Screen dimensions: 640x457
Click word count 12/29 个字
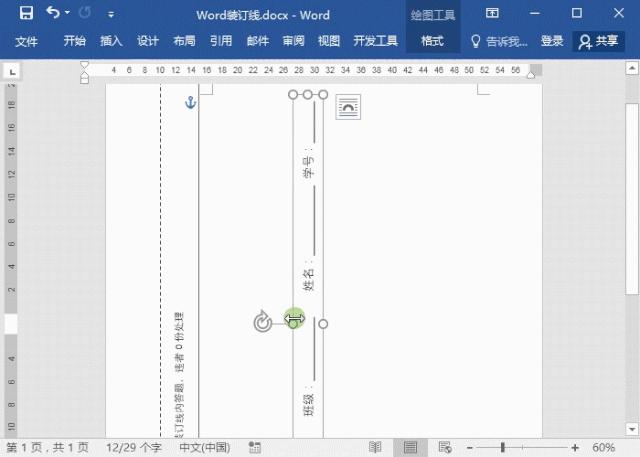point(134,448)
